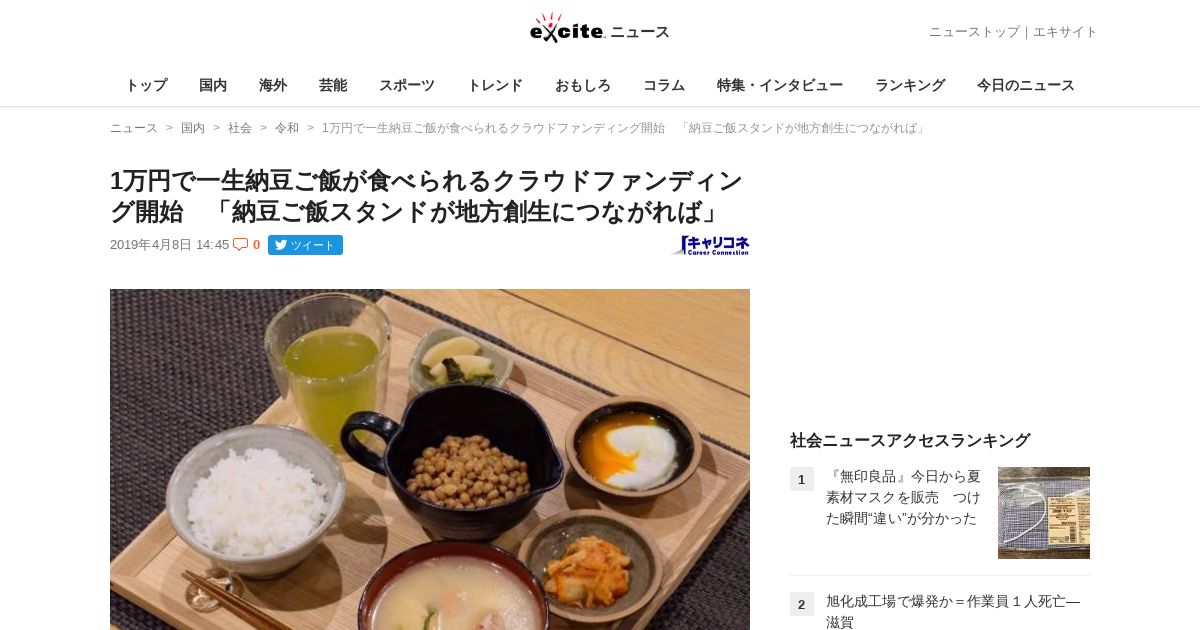Click 令和 in the breadcrumb
This screenshot has height=630, width=1200.
tap(287, 128)
